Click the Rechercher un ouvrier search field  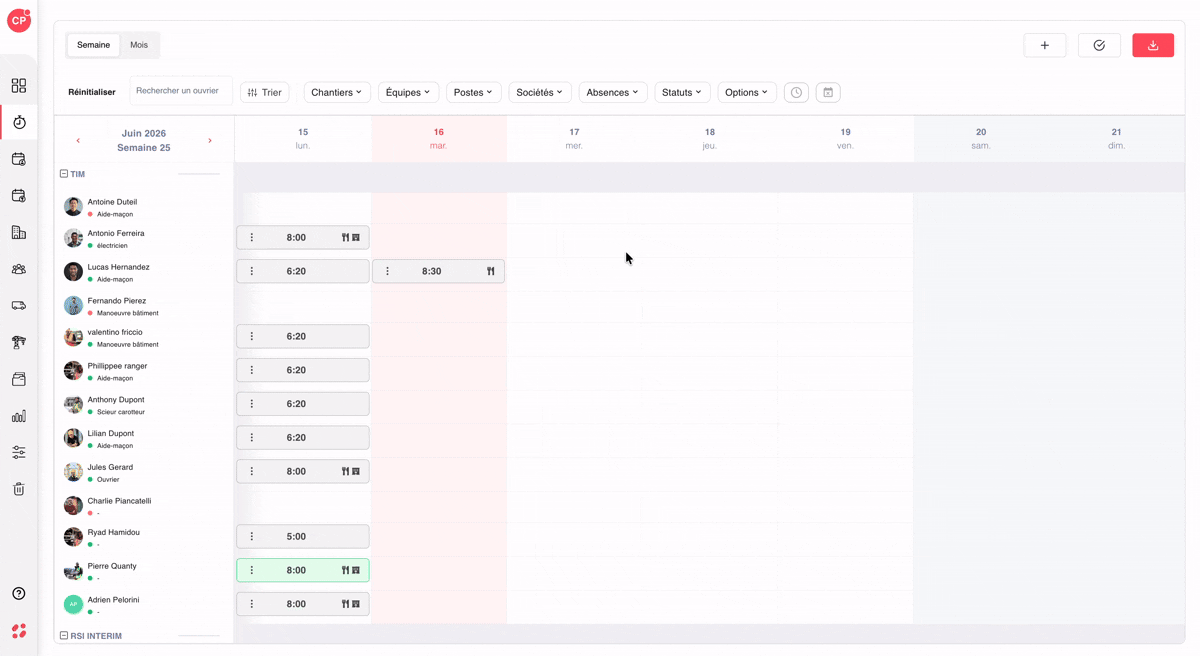181,91
